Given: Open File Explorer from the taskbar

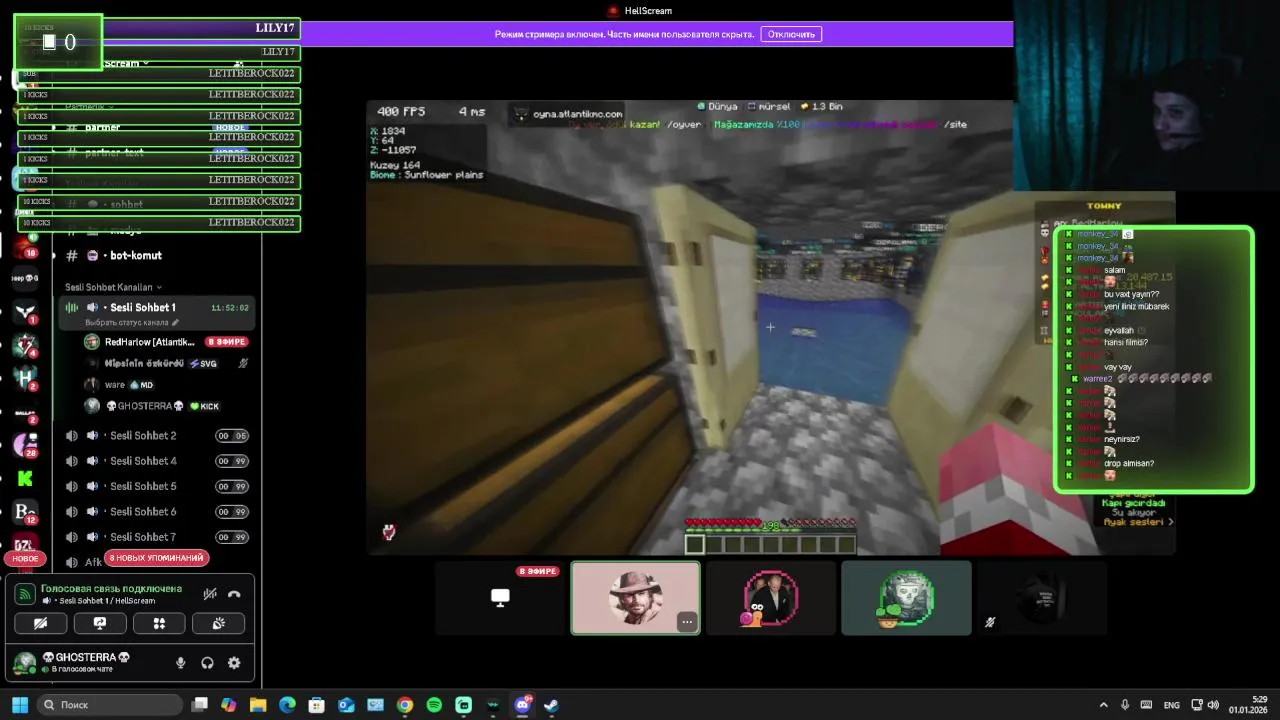Looking at the screenshot, I should coord(258,705).
